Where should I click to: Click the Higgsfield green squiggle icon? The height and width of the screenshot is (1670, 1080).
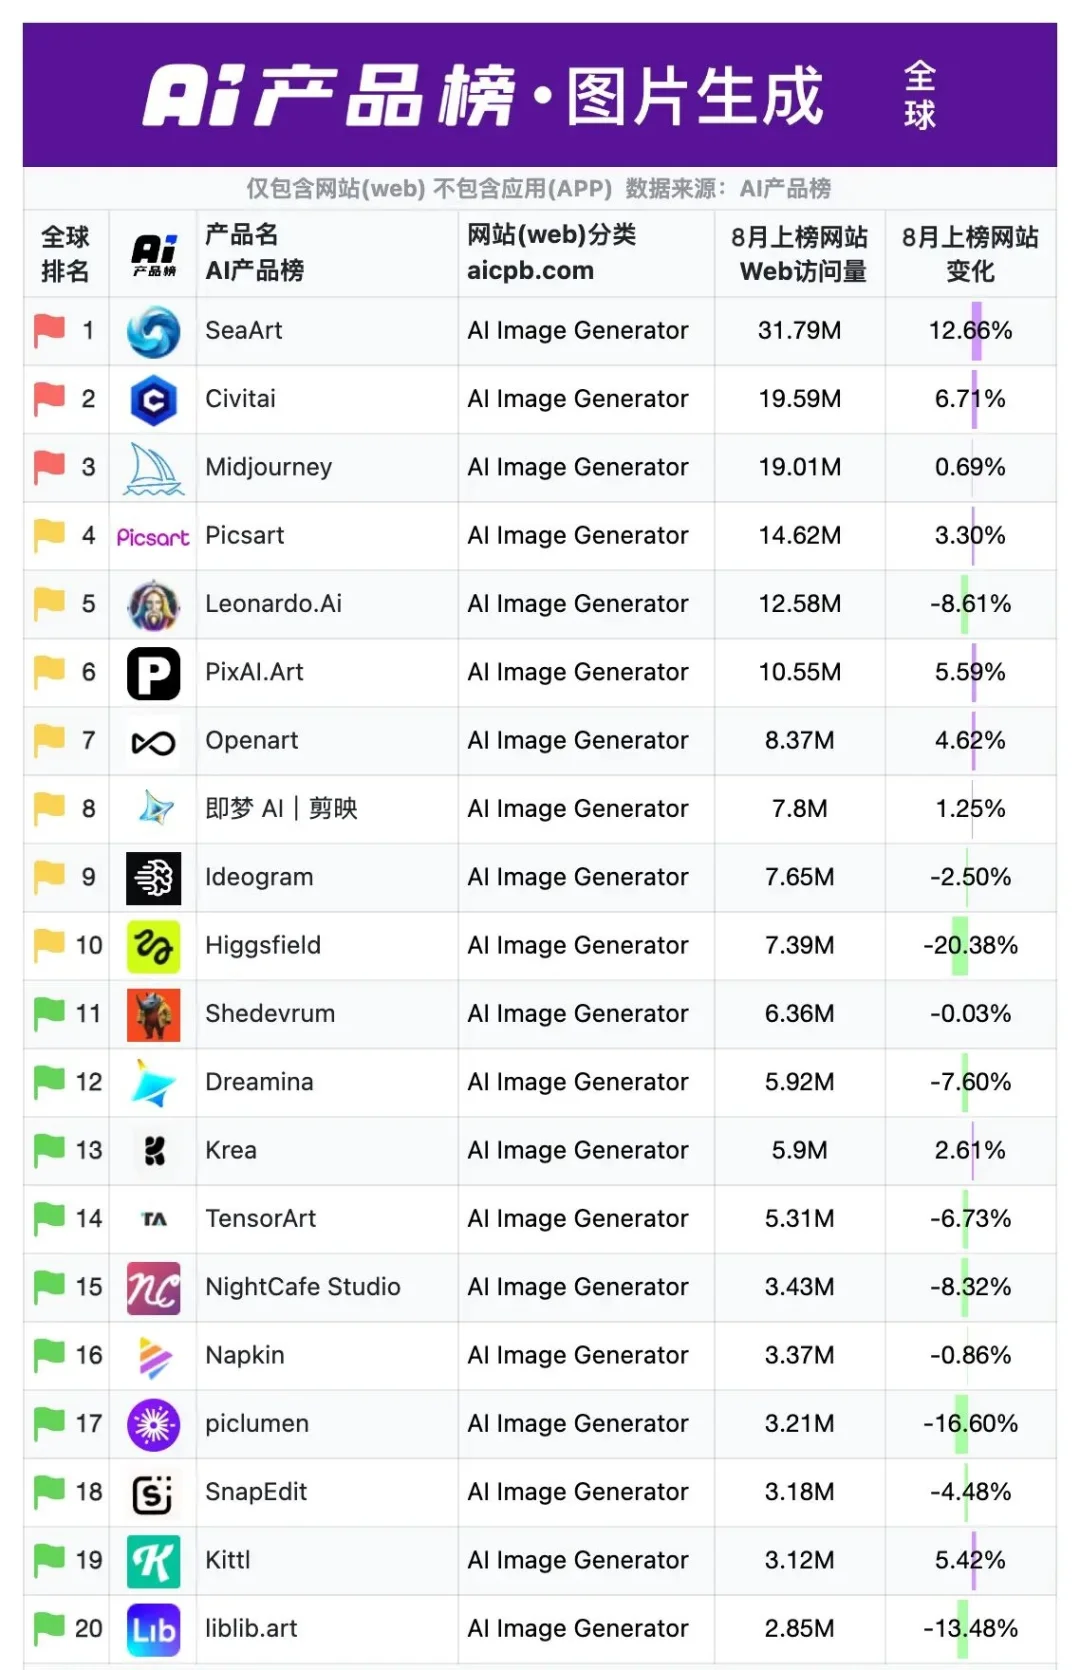(154, 946)
